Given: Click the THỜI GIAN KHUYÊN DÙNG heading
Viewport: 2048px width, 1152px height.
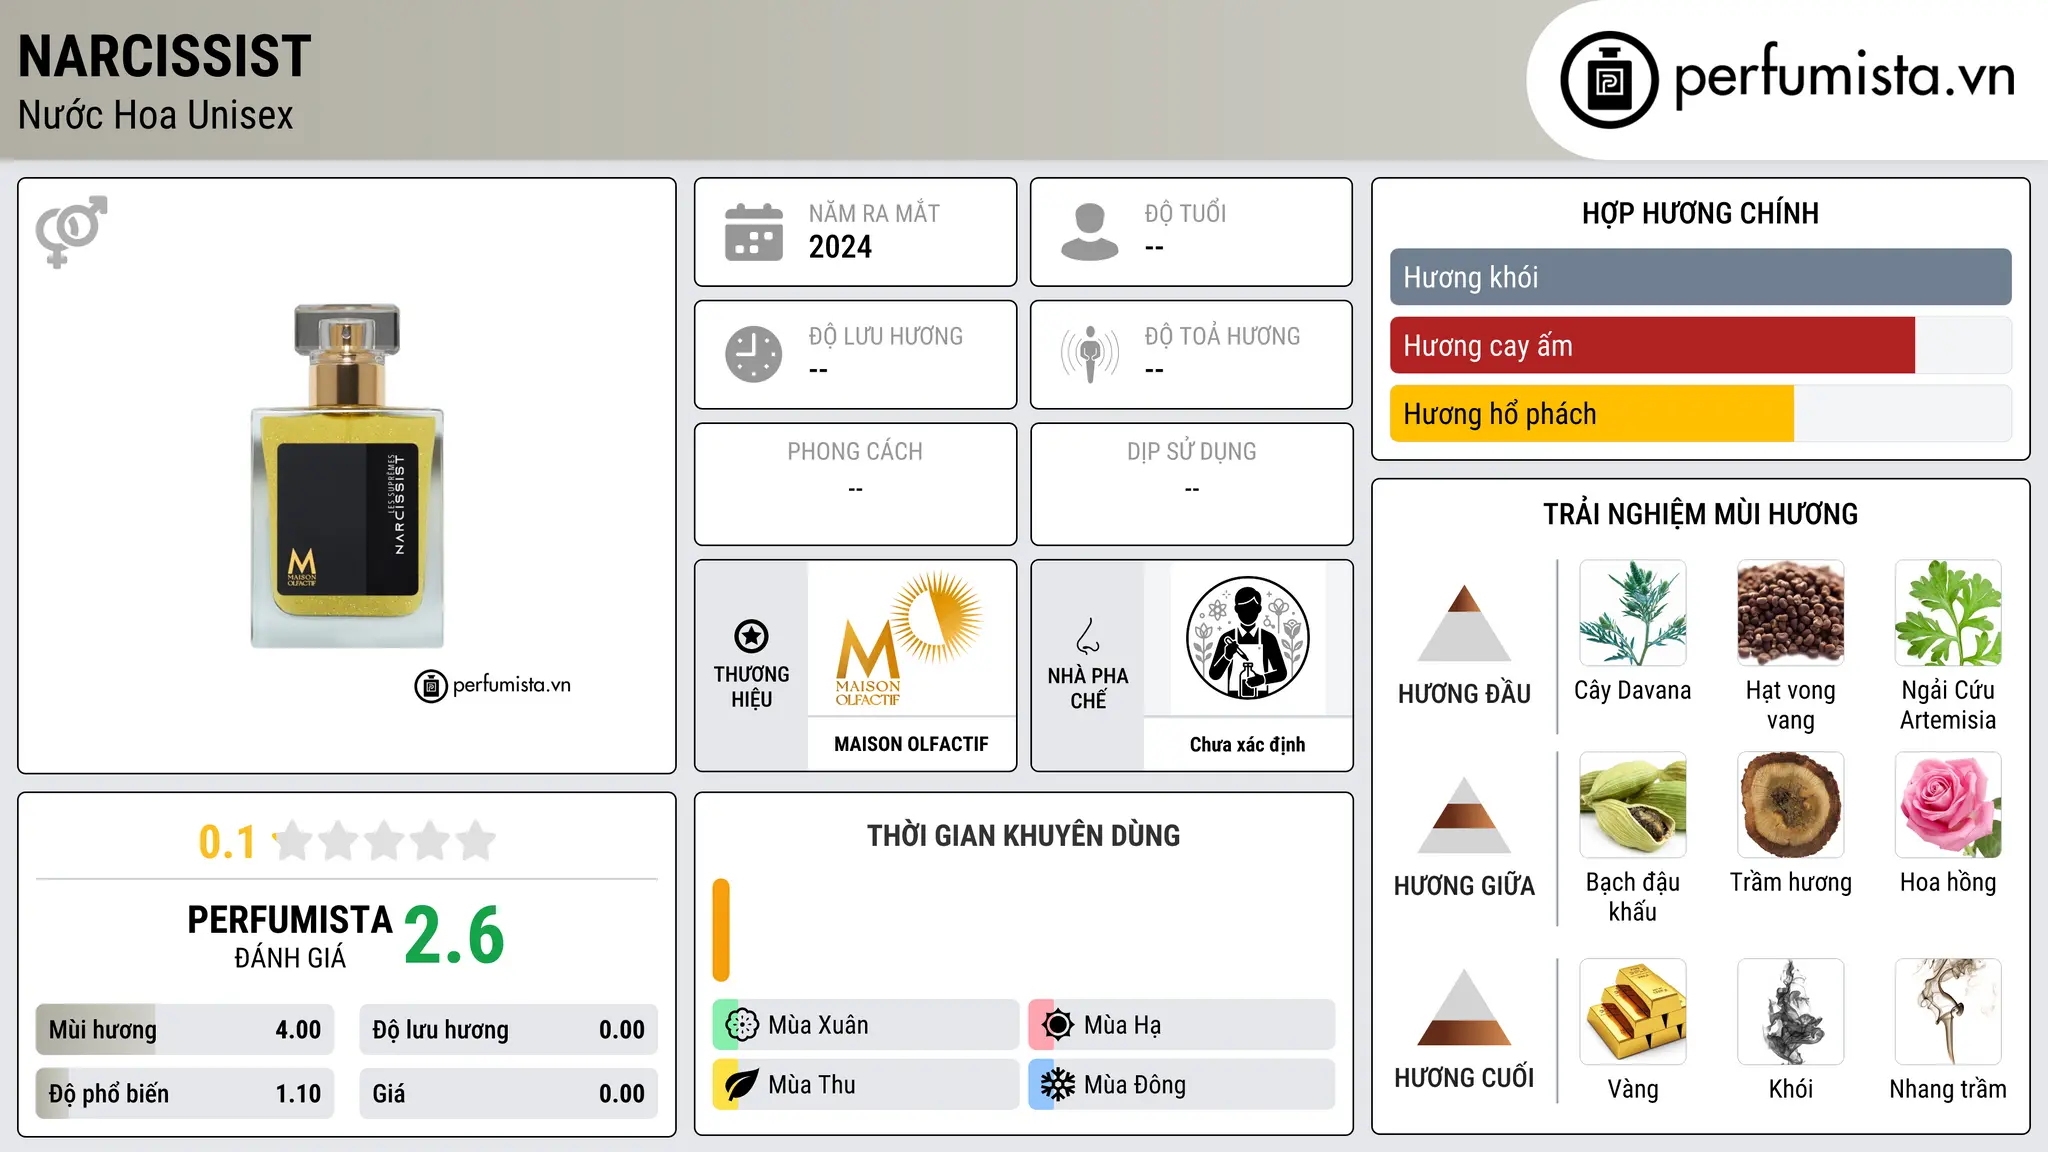Looking at the screenshot, I should click(x=1024, y=835).
